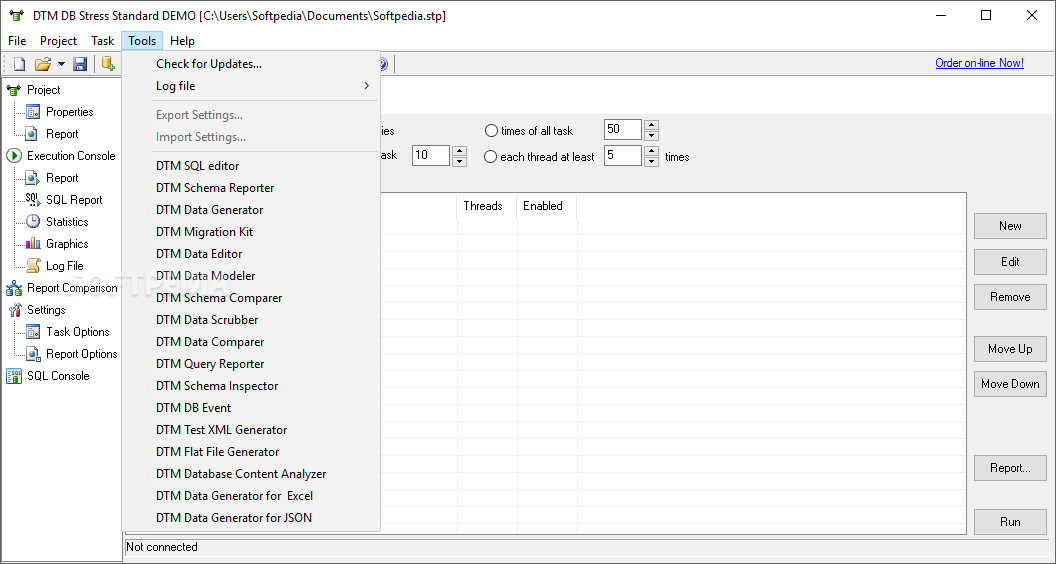Viewport: 1056px width, 564px height.
Task: Click the Graphics bar chart icon
Action: [x=33, y=244]
